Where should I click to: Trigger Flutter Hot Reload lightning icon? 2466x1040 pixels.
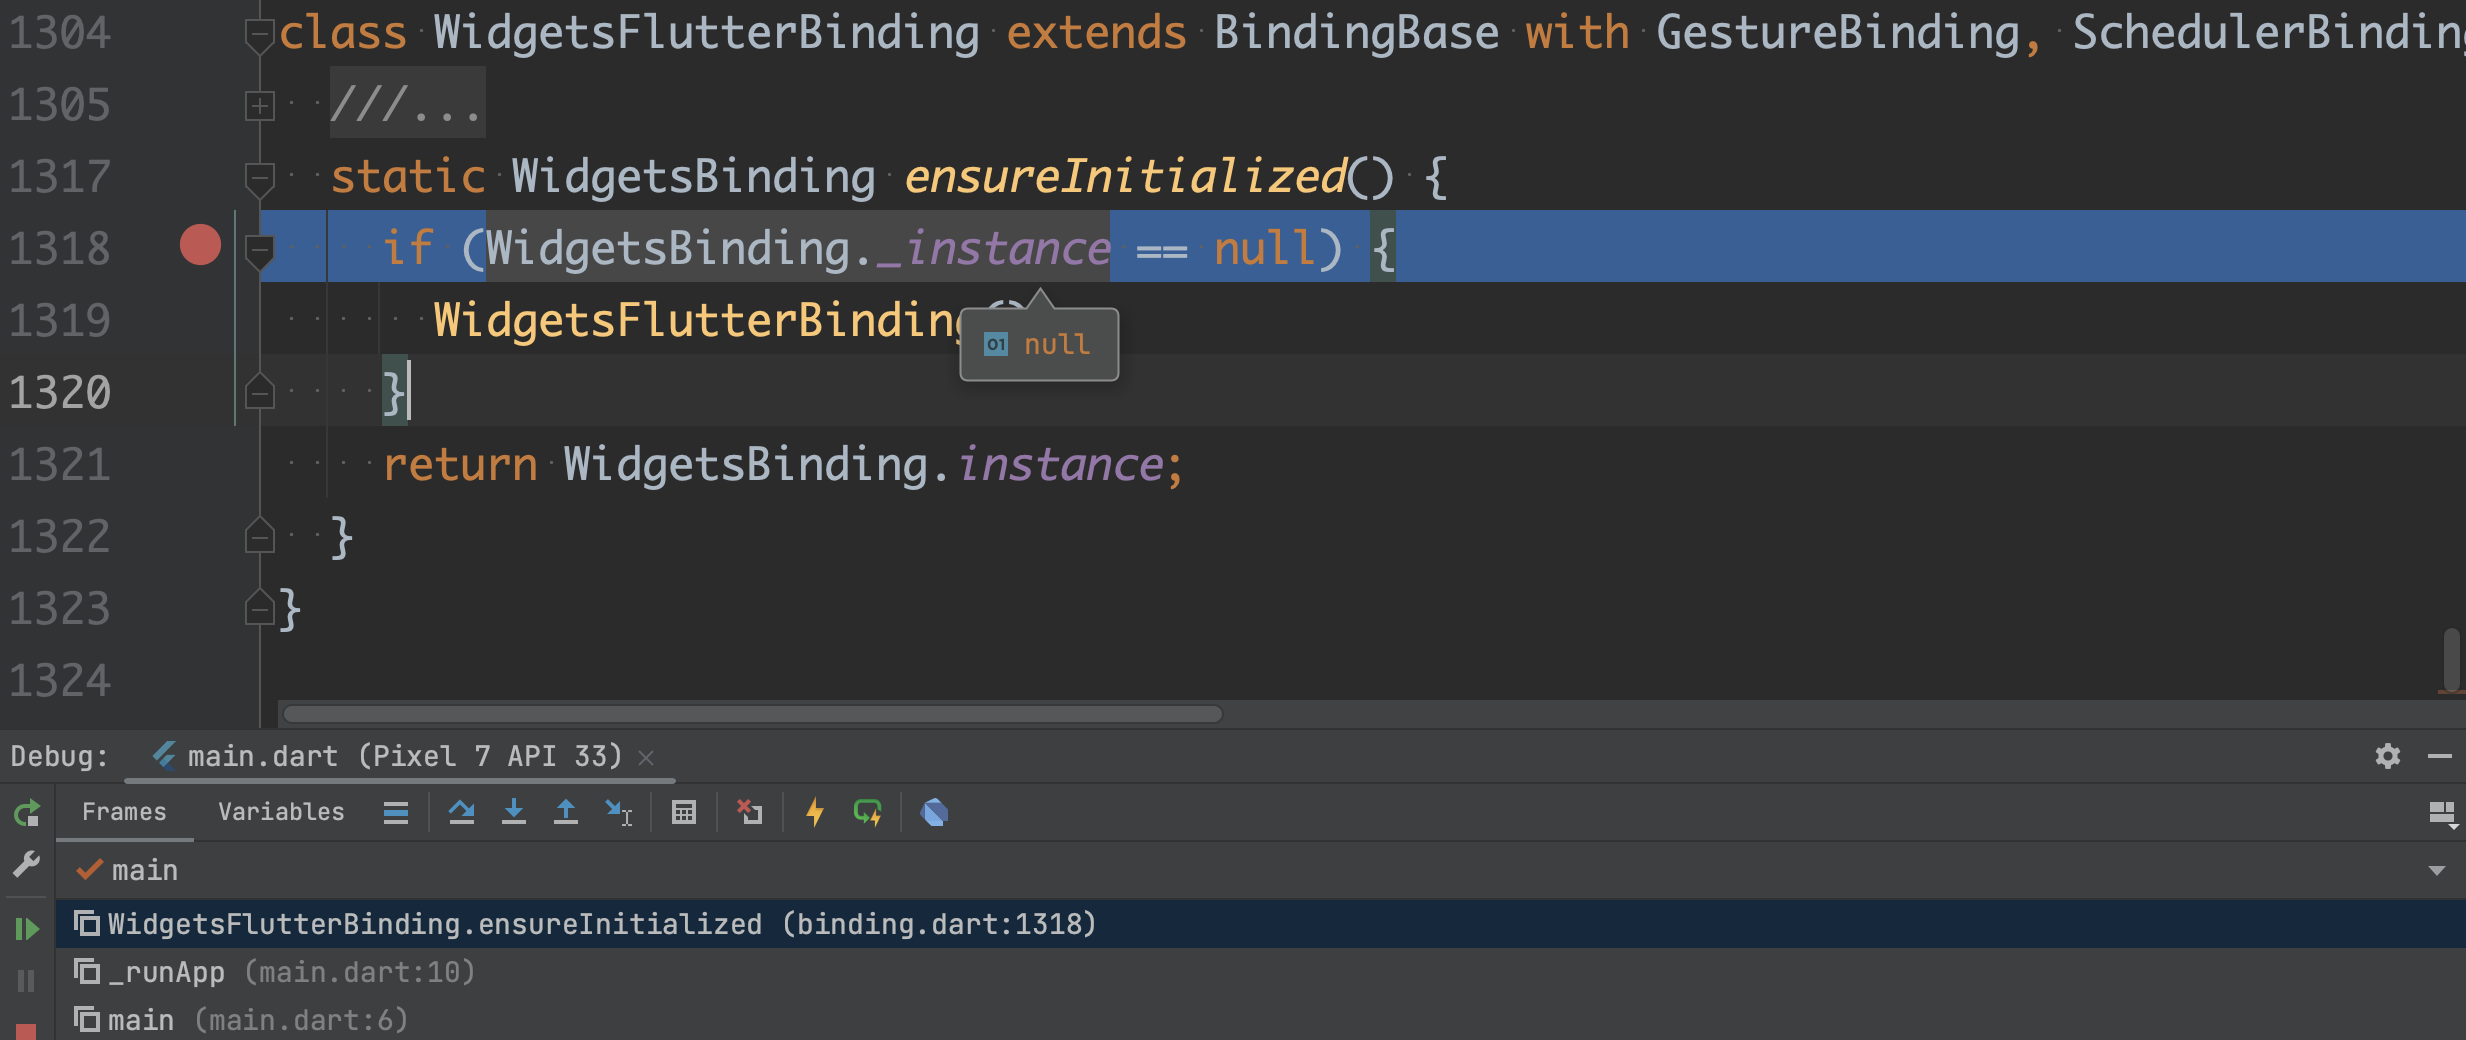click(815, 813)
